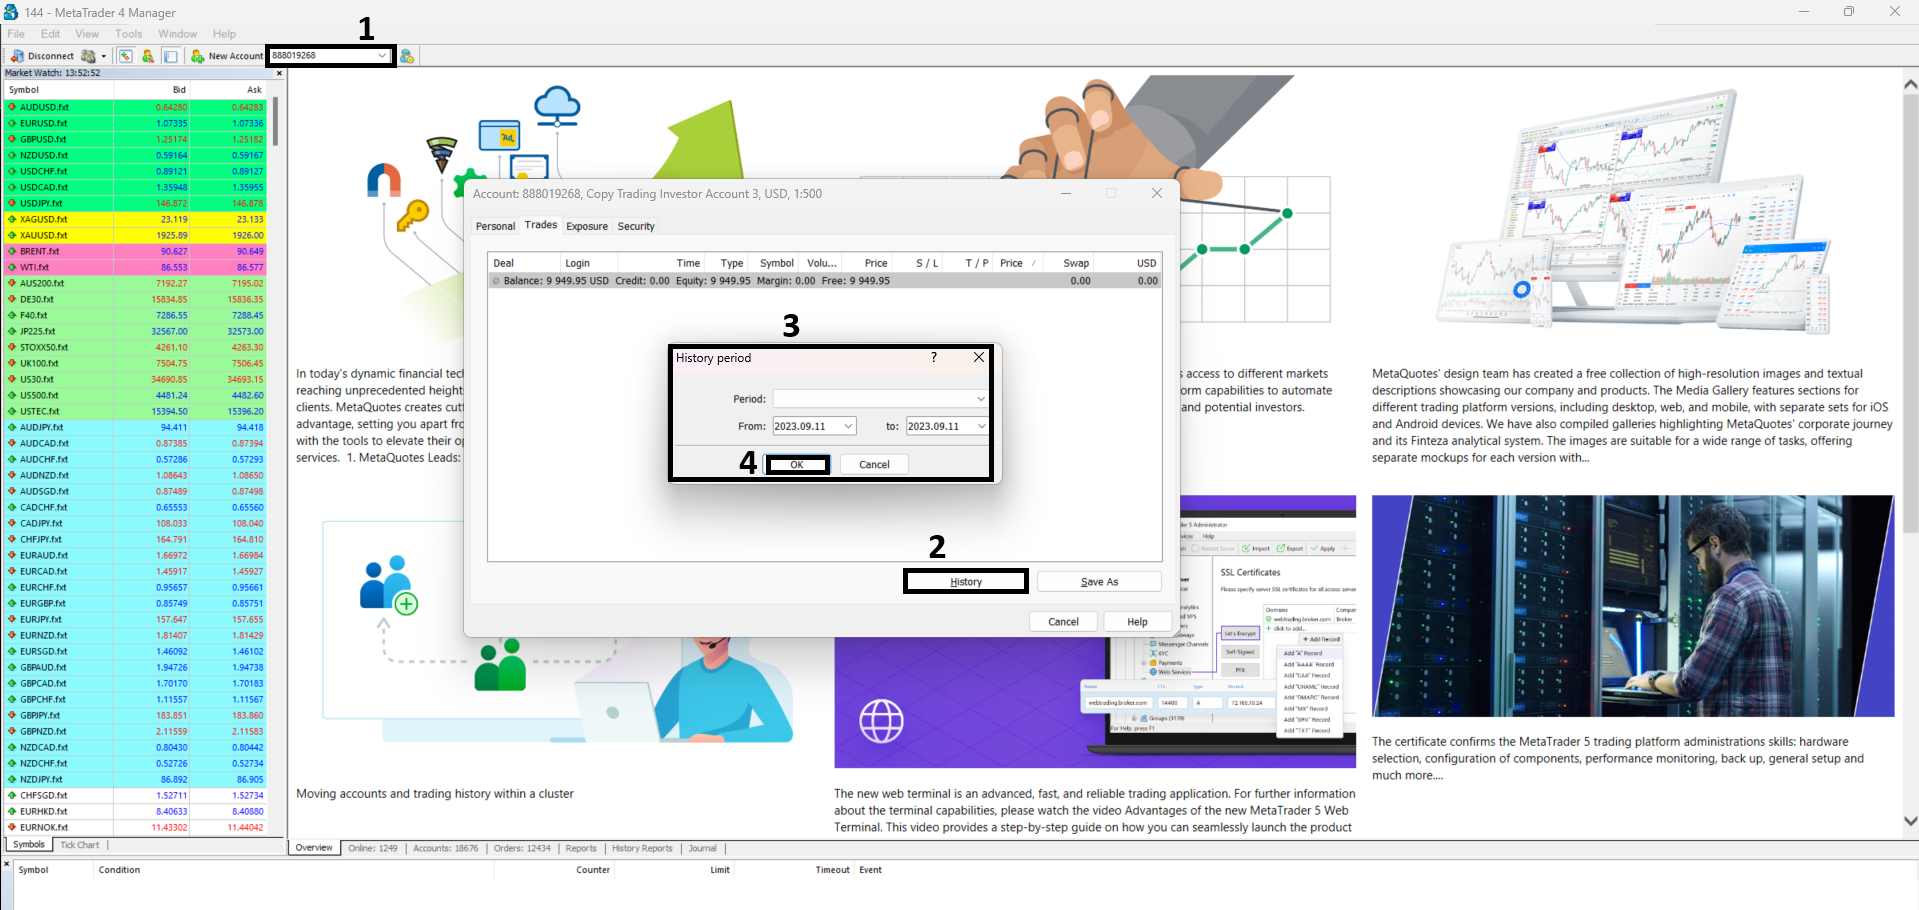Viewport: 1919px width, 910px height.
Task: Select the DE30.fxt symbol icon
Action: (x=12, y=299)
